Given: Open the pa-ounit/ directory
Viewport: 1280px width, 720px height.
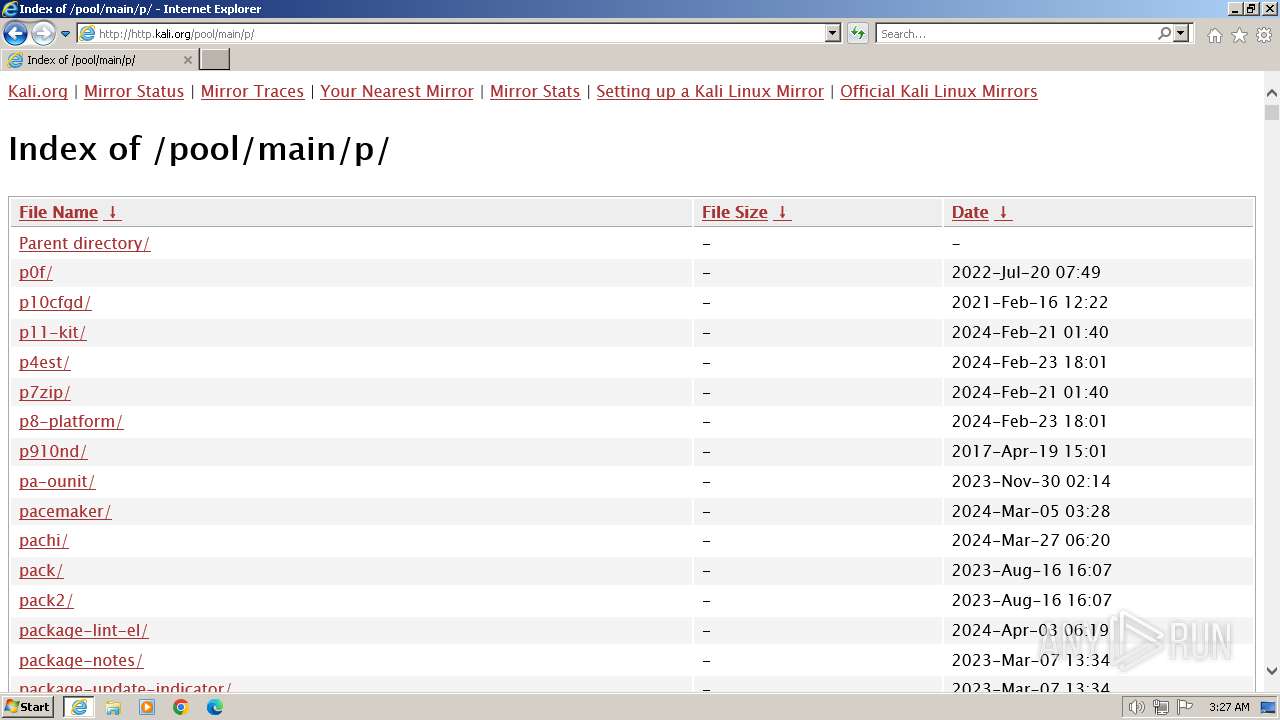Looking at the screenshot, I should [x=57, y=481].
